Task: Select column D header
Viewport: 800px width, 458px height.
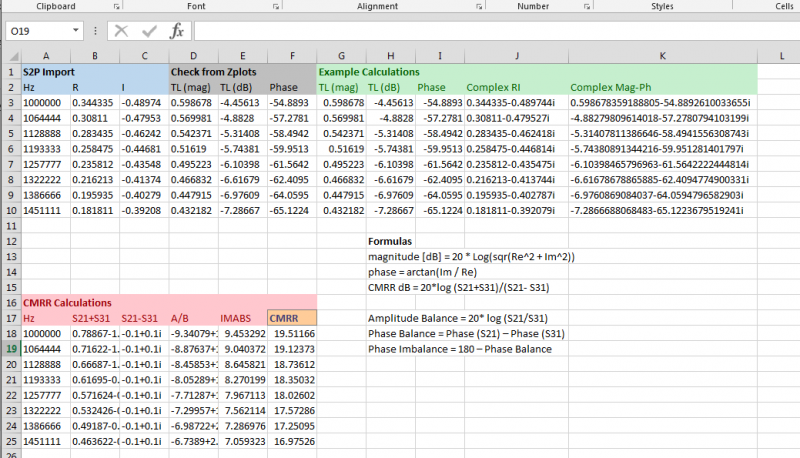Action: pyautogui.click(x=193, y=56)
